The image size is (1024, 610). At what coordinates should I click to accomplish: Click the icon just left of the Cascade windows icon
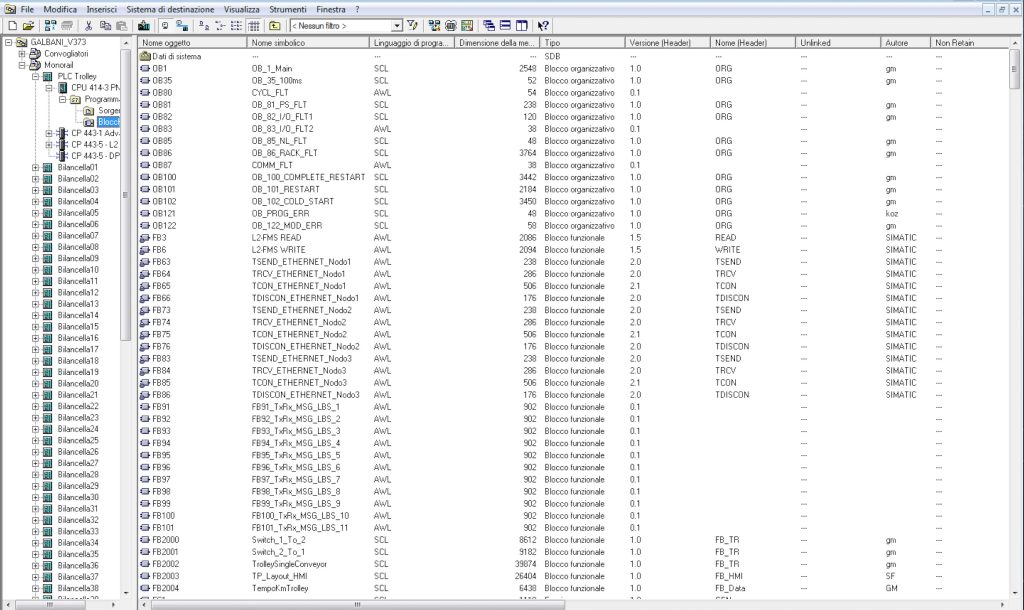pos(467,25)
